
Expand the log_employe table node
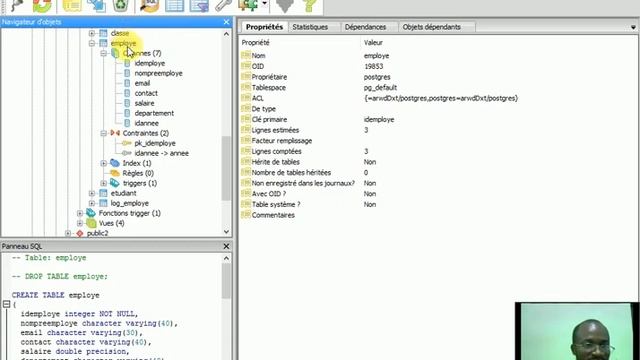tap(92, 203)
